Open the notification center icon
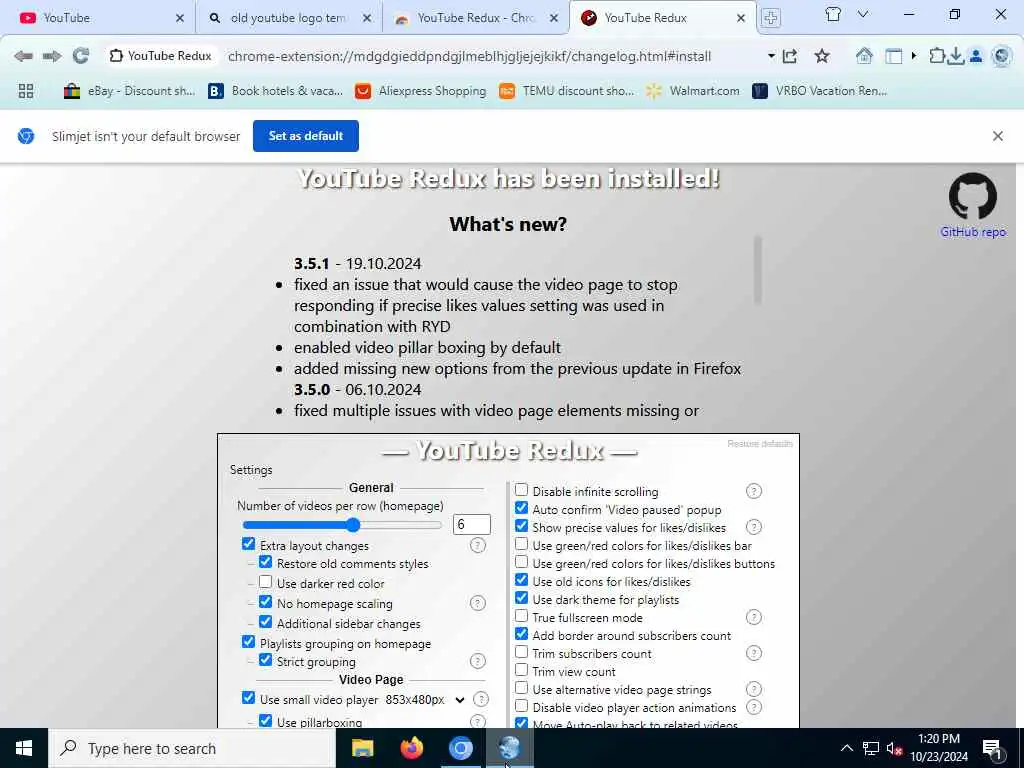Image resolution: width=1024 pixels, height=768 pixels. [x=992, y=748]
